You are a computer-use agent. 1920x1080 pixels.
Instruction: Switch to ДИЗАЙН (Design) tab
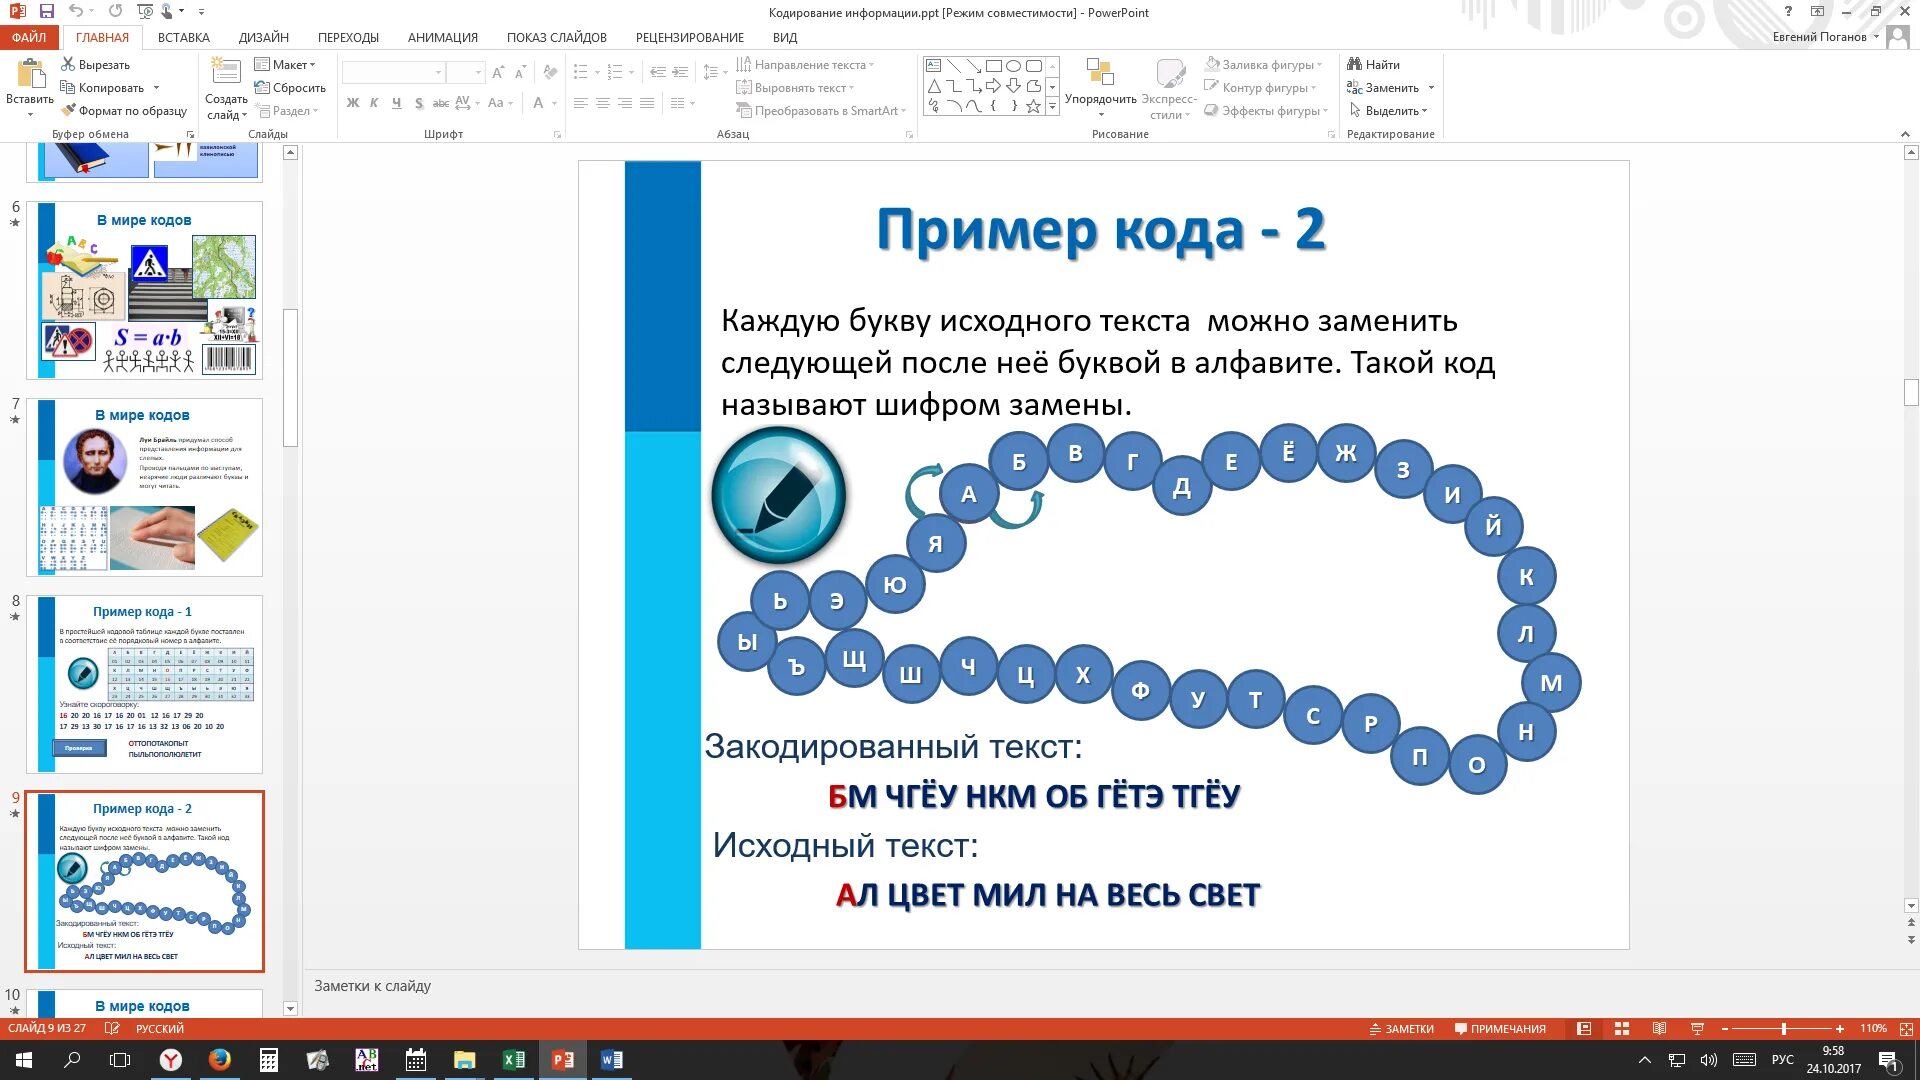(x=264, y=38)
